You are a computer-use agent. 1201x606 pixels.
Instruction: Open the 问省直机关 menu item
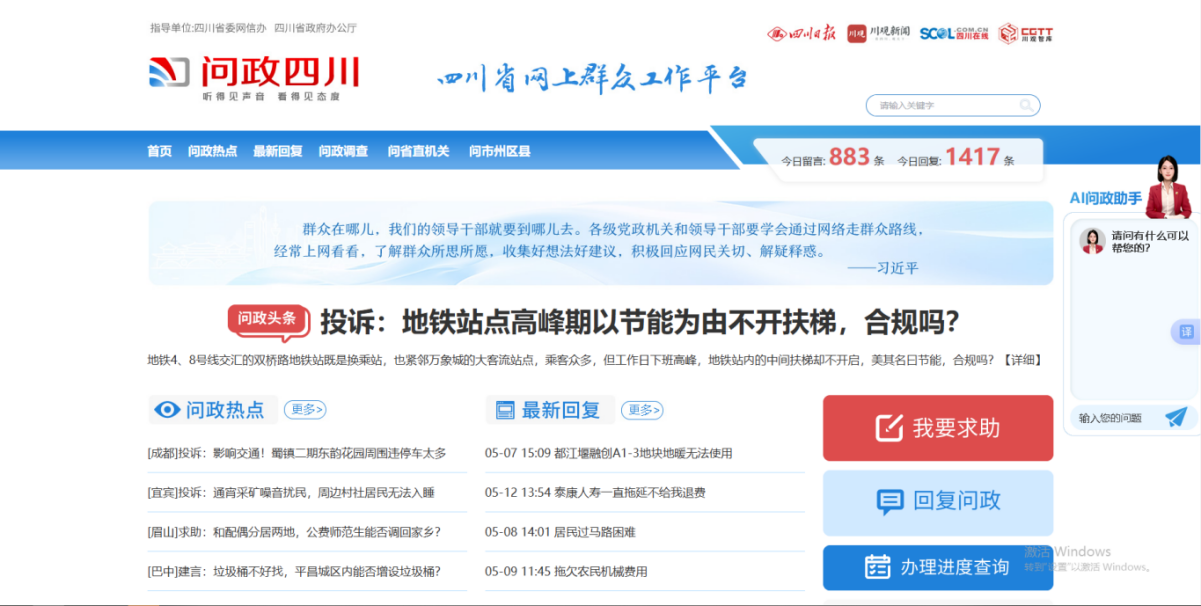pos(418,151)
